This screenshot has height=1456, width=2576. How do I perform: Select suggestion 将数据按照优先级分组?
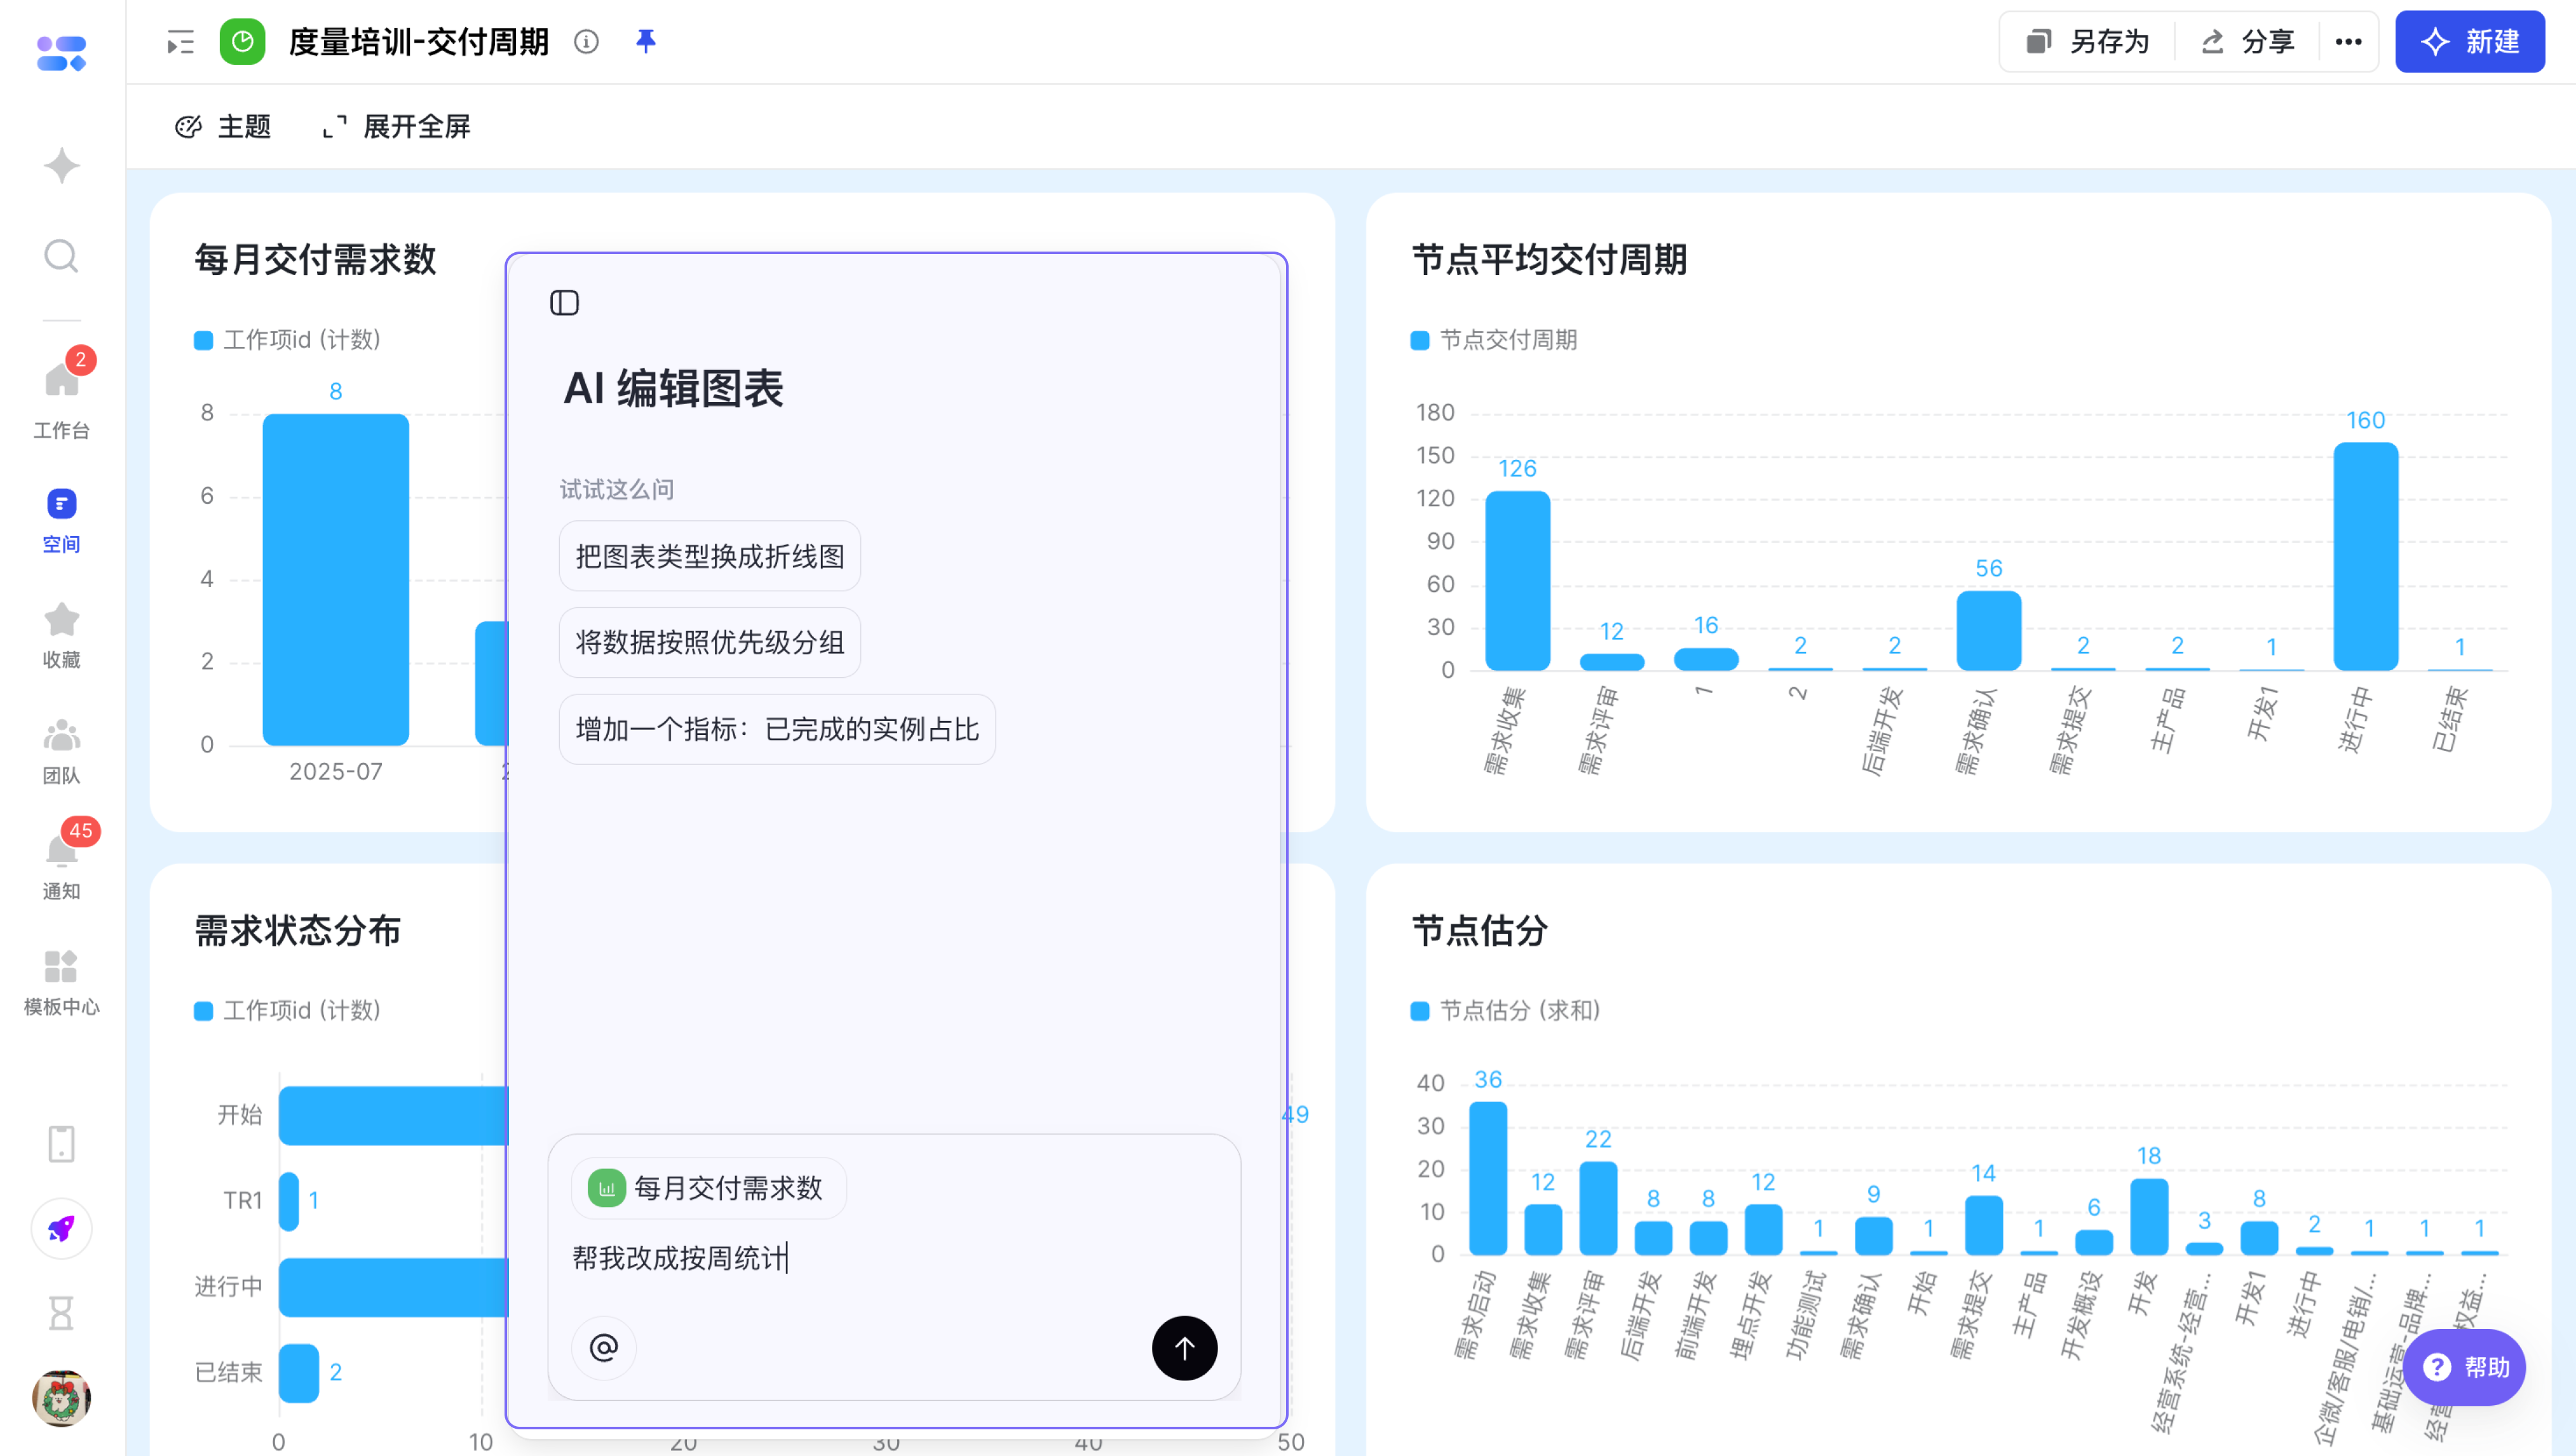pos(709,642)
